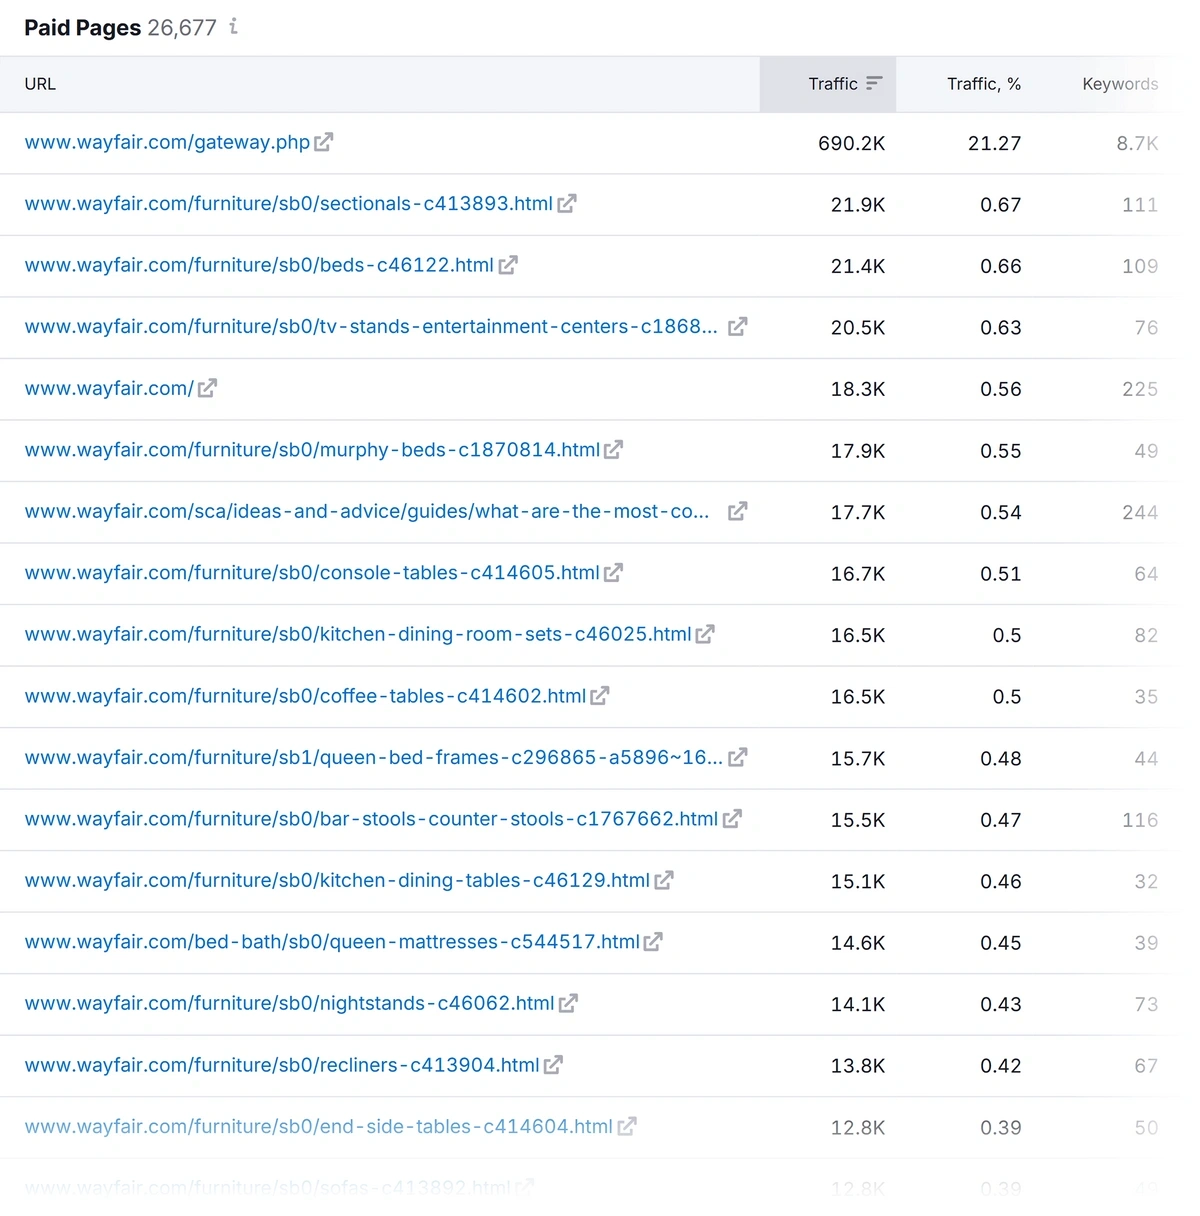Image resolution: width=1200 pixels, height=1216 pixels.
Task: Select the 0.46 traffic percentage cell
Action: click(x=1001, y=882)
